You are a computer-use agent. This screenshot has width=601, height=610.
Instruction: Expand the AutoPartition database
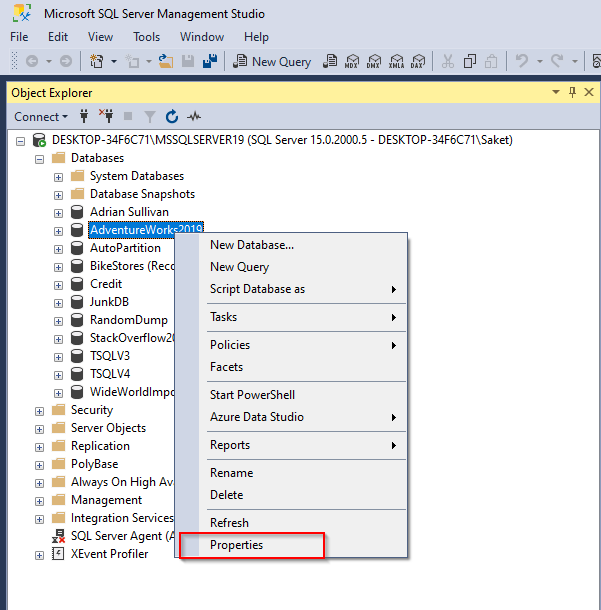click(x=58, y=249)
